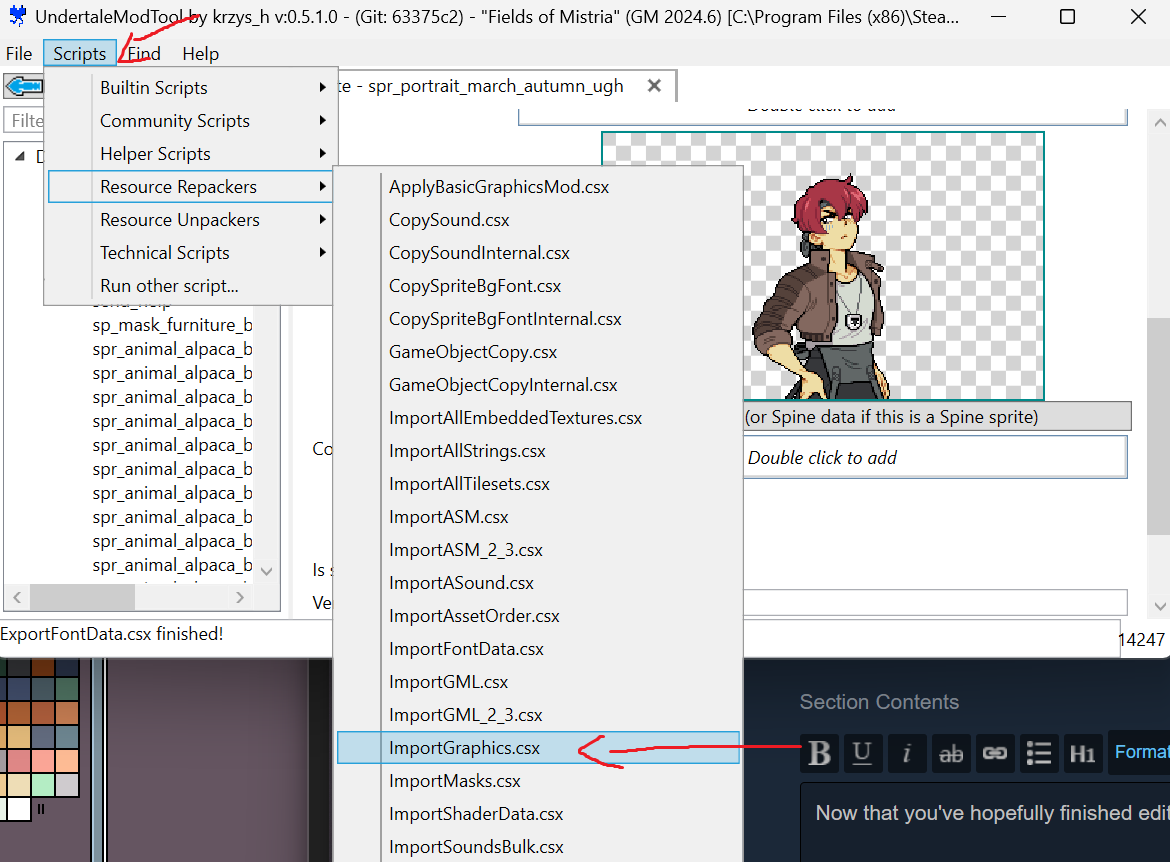
Task: Click the blue back arrow navigation icon
Action: coord(24,87)
